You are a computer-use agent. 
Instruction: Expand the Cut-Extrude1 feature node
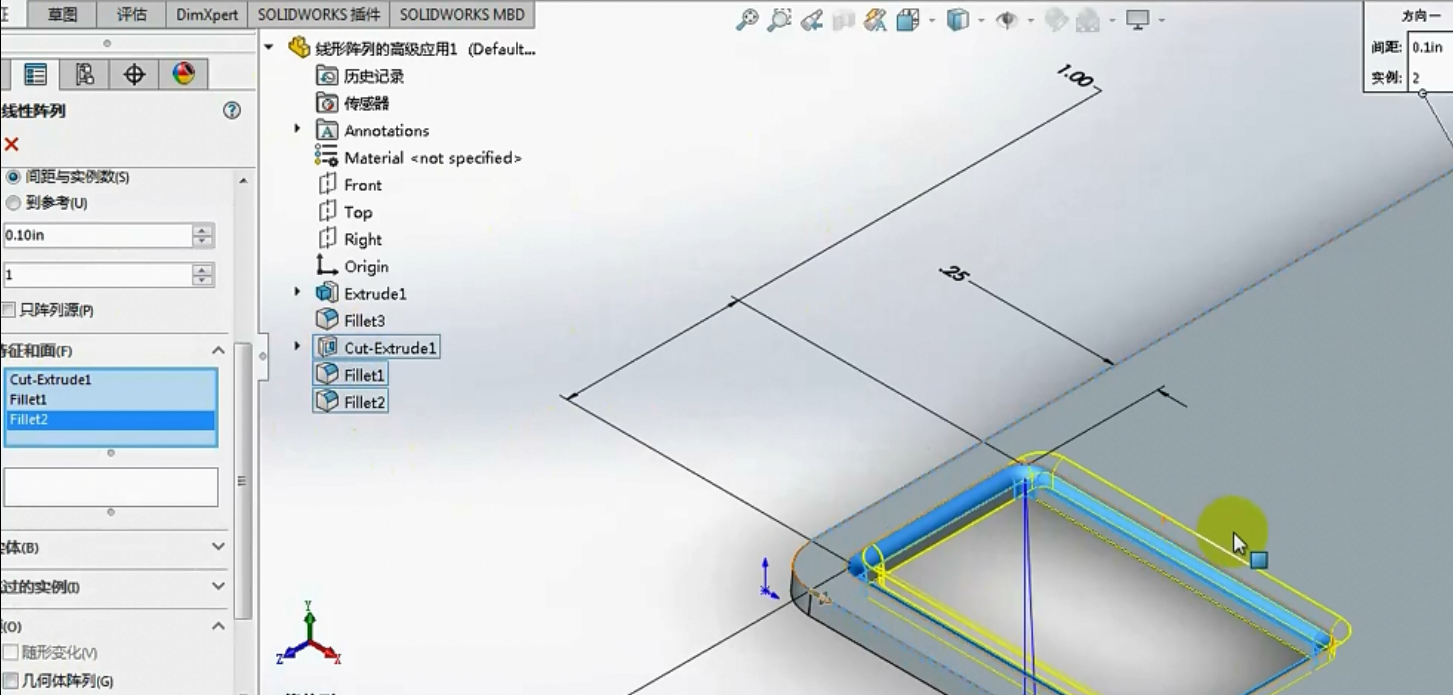tap(297, 347)
